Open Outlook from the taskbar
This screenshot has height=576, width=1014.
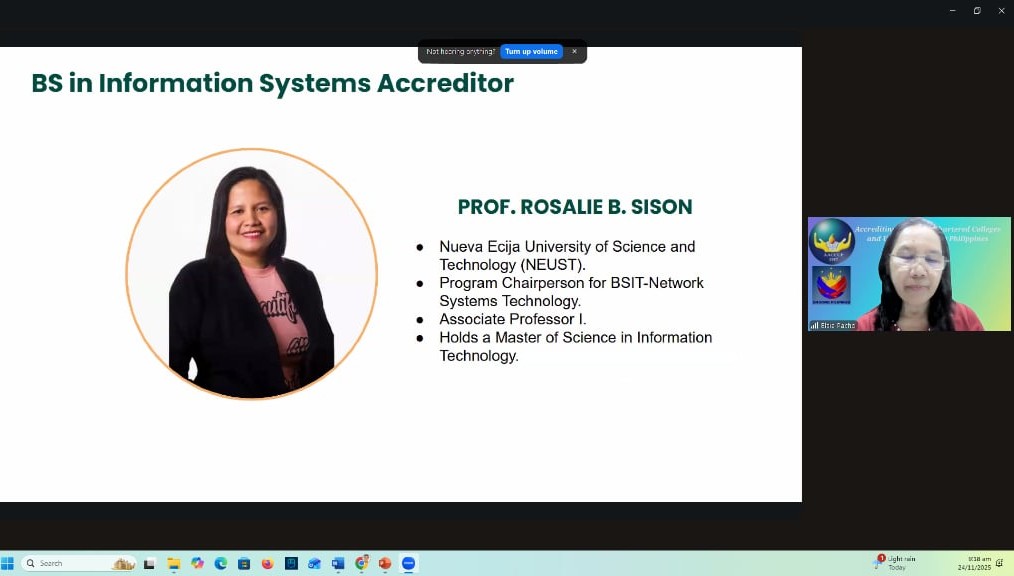click(x=314, y=564)
